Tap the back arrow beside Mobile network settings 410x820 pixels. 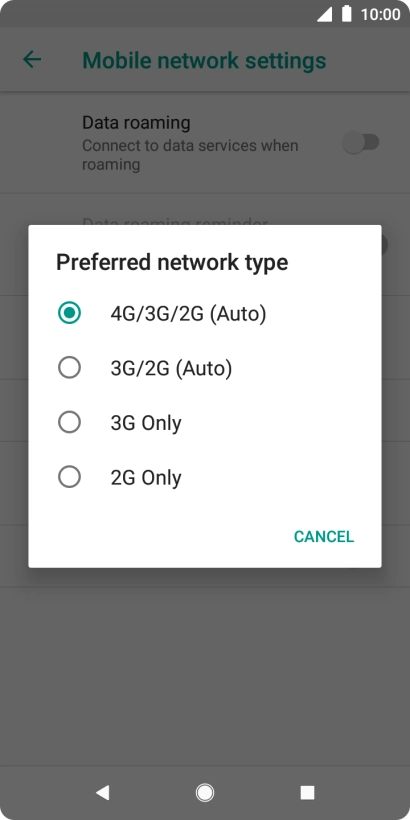tap(32, 60)
